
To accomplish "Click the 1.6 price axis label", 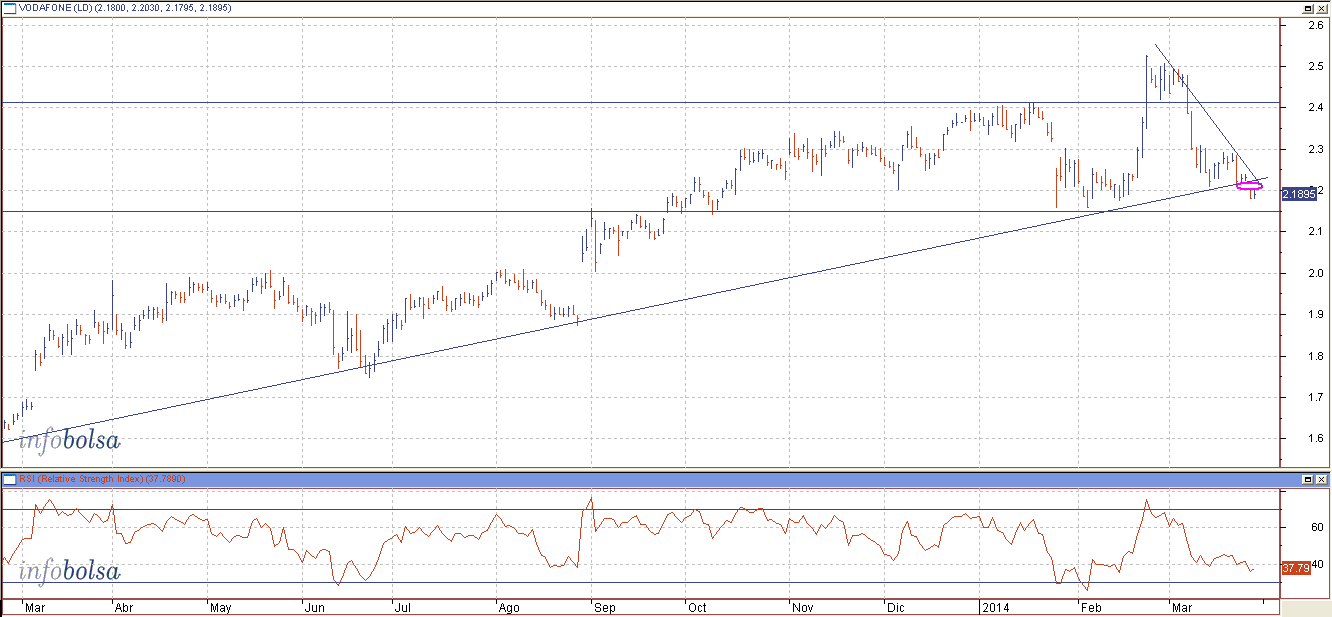I will [x=1317, y=438].
